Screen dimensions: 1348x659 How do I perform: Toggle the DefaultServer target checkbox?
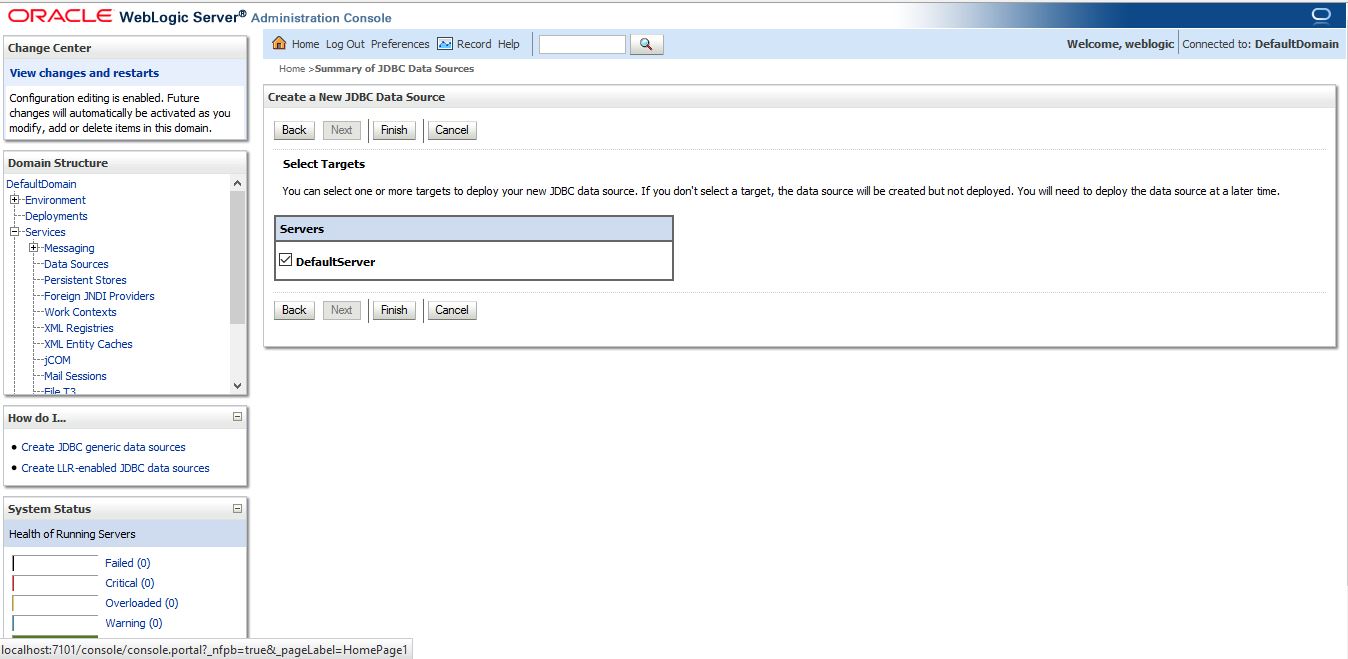[x=286, y=260]
